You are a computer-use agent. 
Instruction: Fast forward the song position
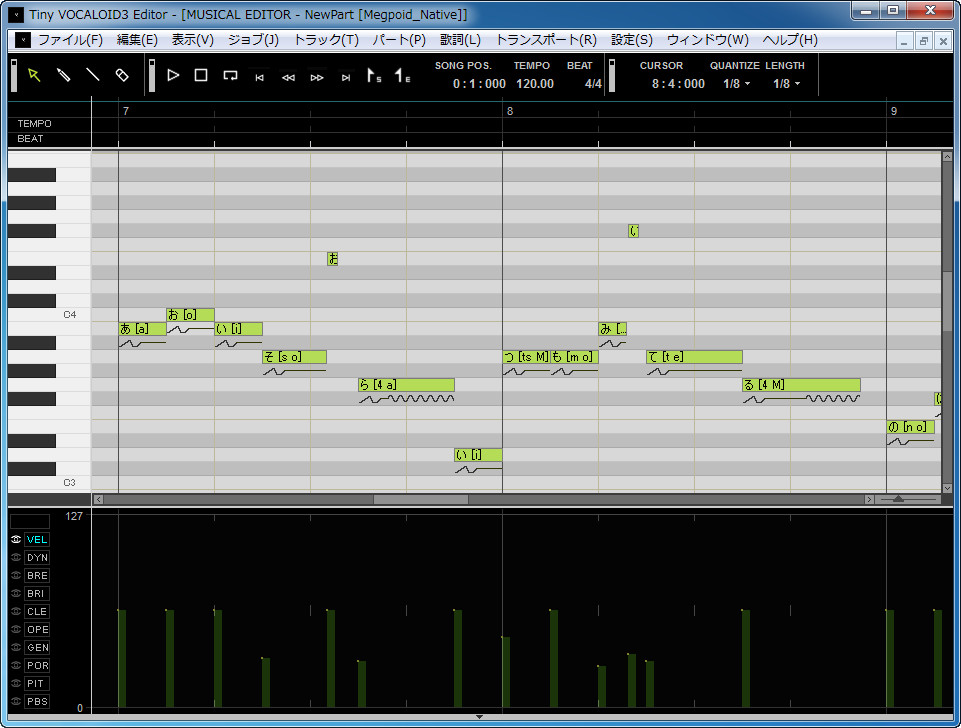pos(317,77)
